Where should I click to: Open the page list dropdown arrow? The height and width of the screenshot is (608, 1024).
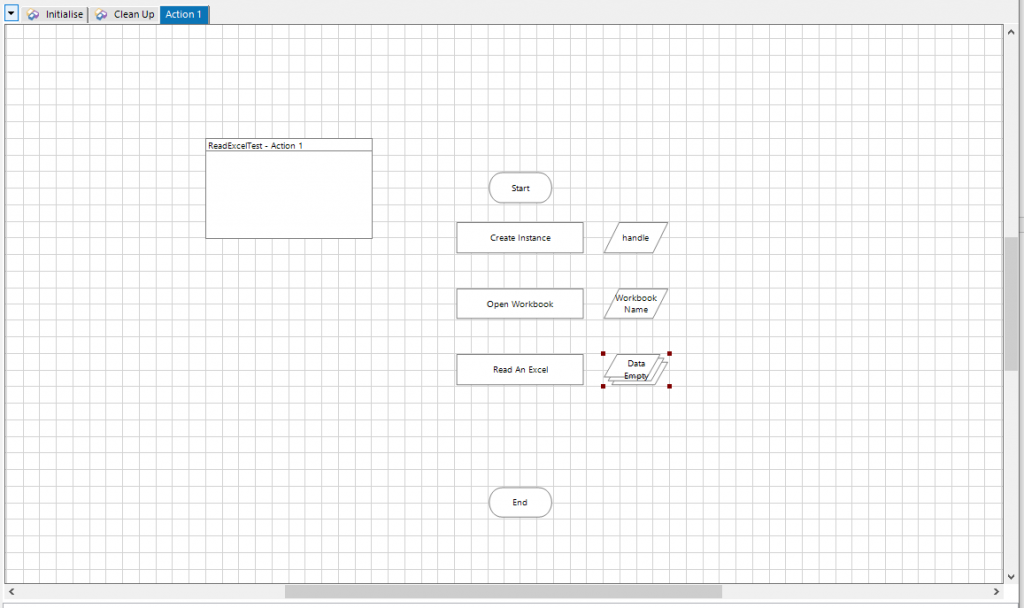point(11,13)
